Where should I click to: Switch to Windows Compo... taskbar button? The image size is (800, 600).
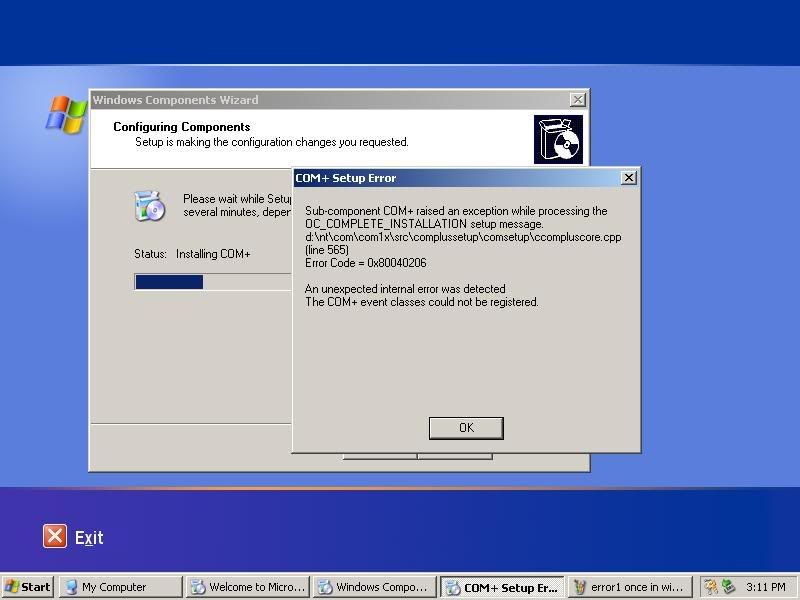(x=374, y=587)
